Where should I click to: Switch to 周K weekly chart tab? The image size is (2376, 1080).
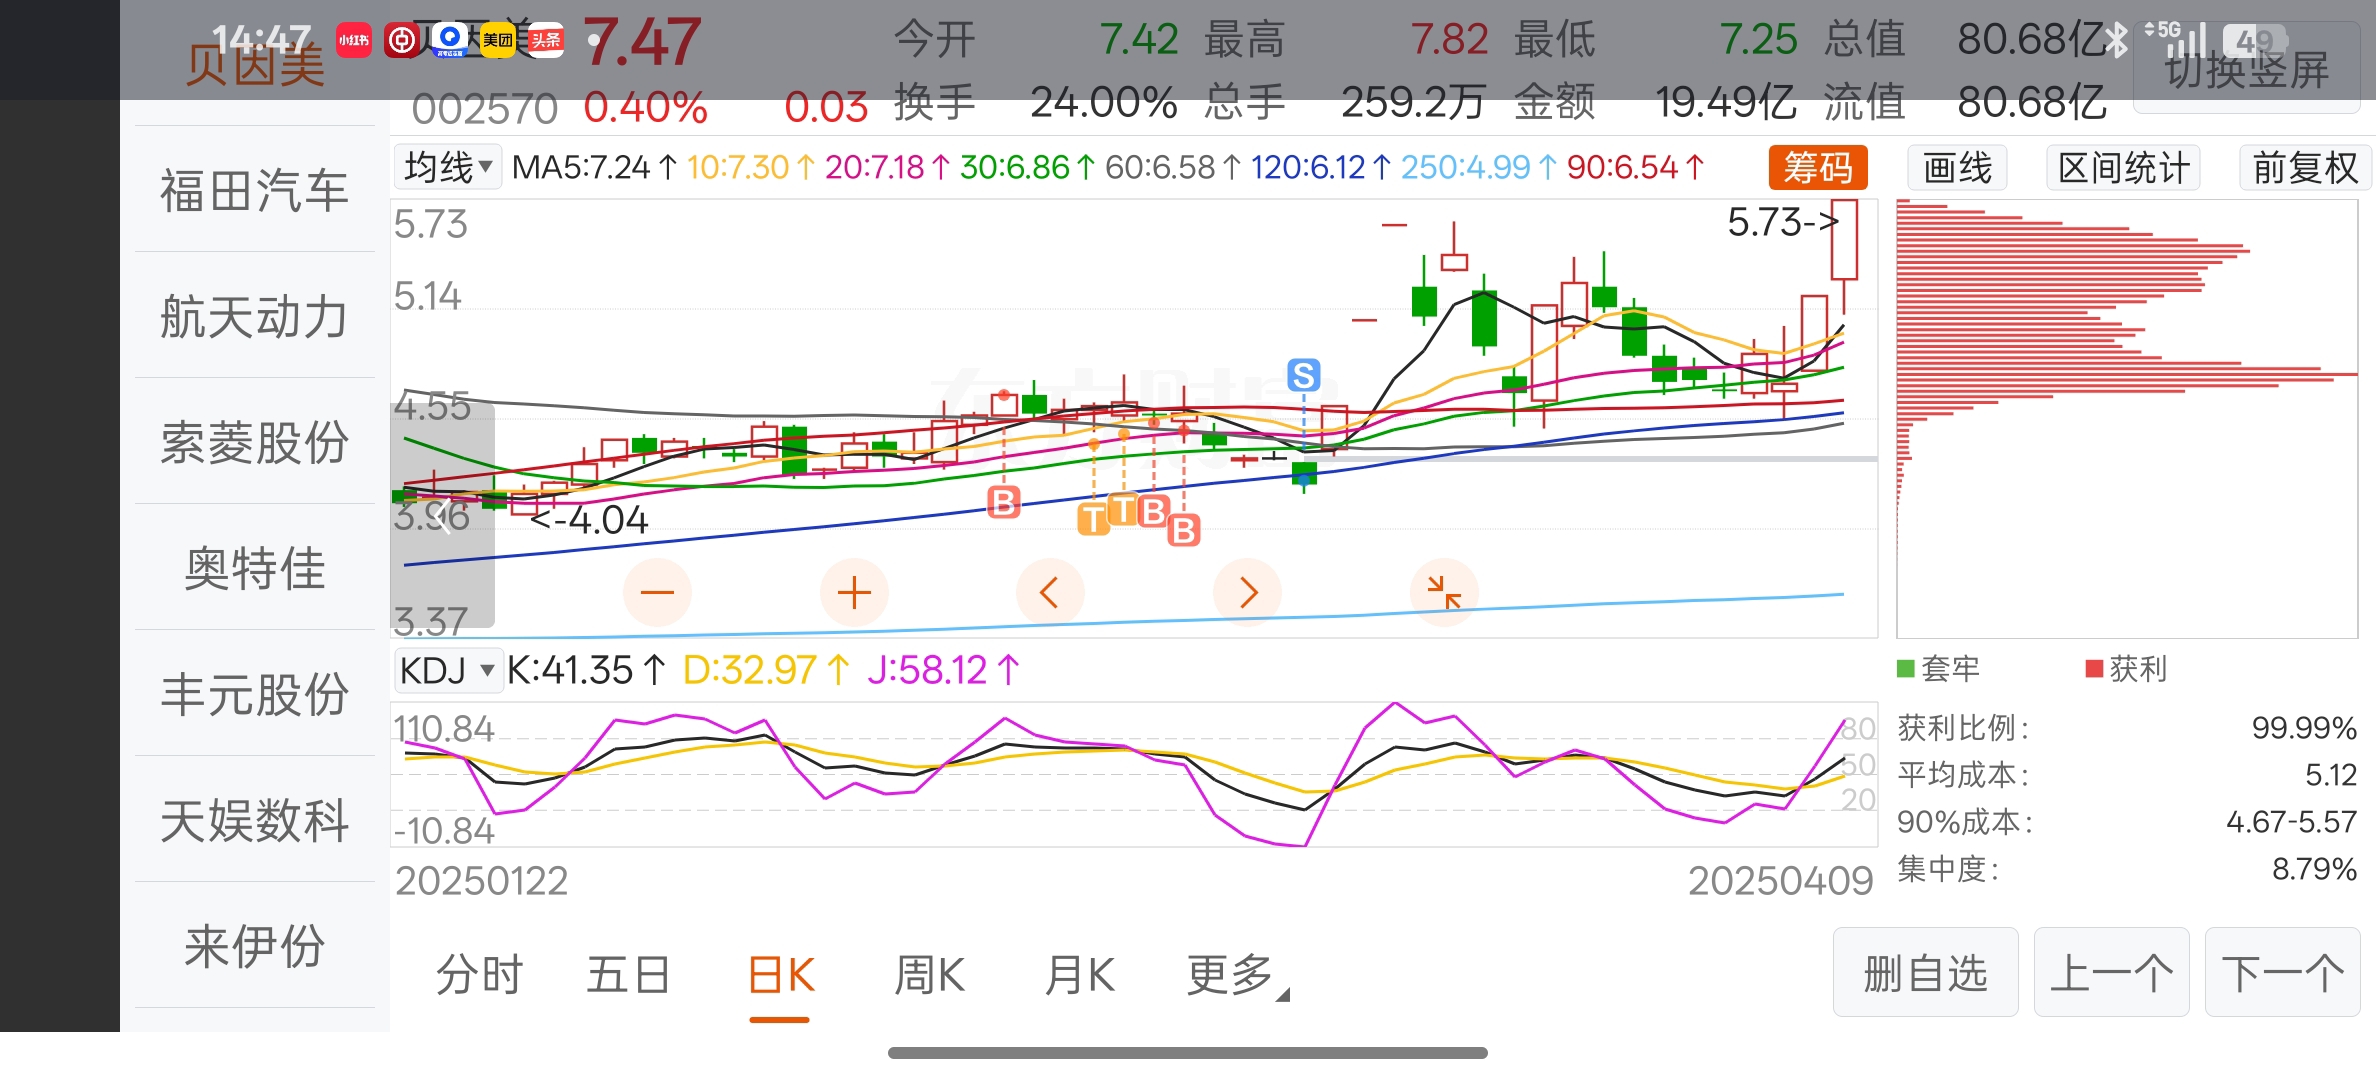click(929, 975)
